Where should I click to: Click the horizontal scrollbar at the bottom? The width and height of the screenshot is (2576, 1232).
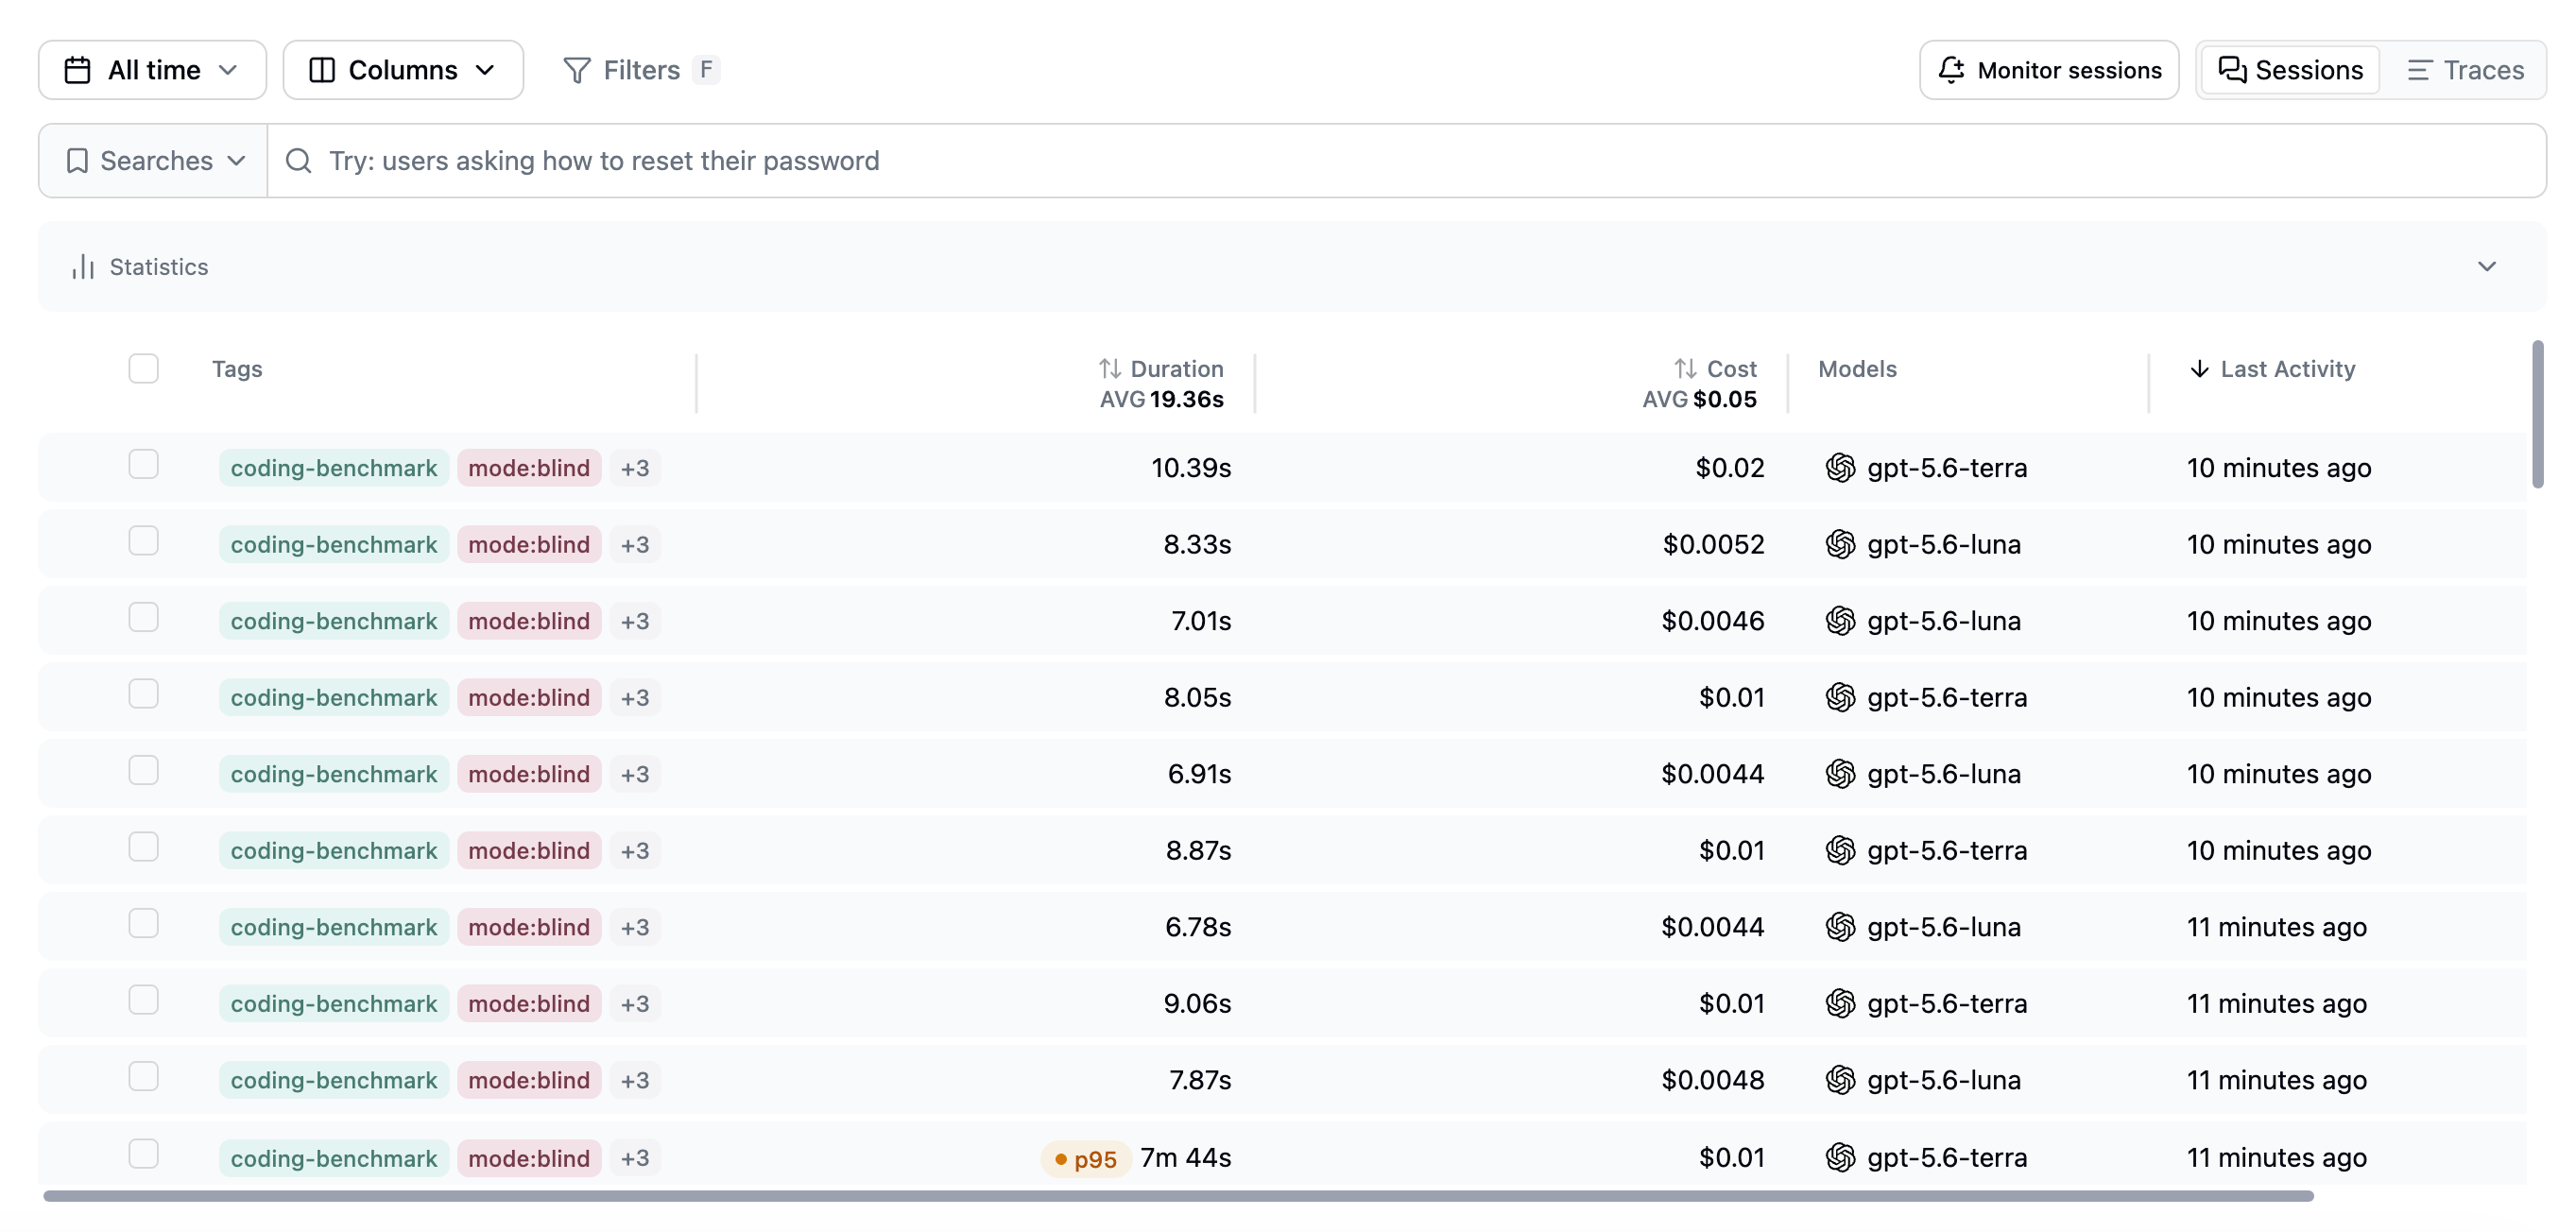click(x=1178, y=1196)
